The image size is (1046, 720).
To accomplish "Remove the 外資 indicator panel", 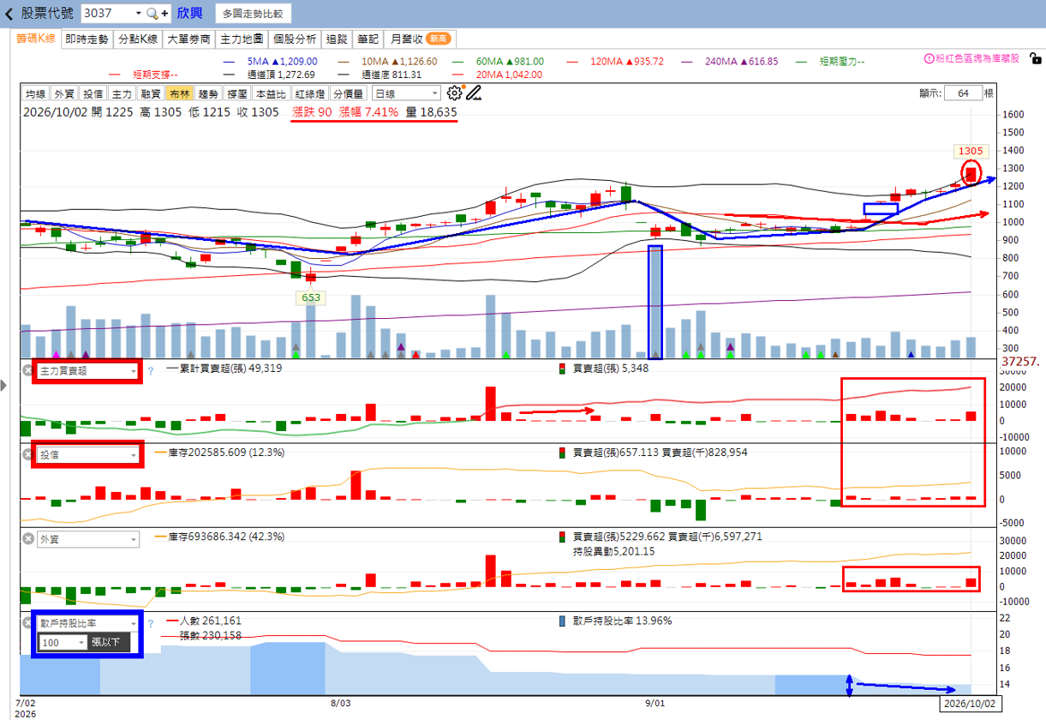I will point(28,538).
